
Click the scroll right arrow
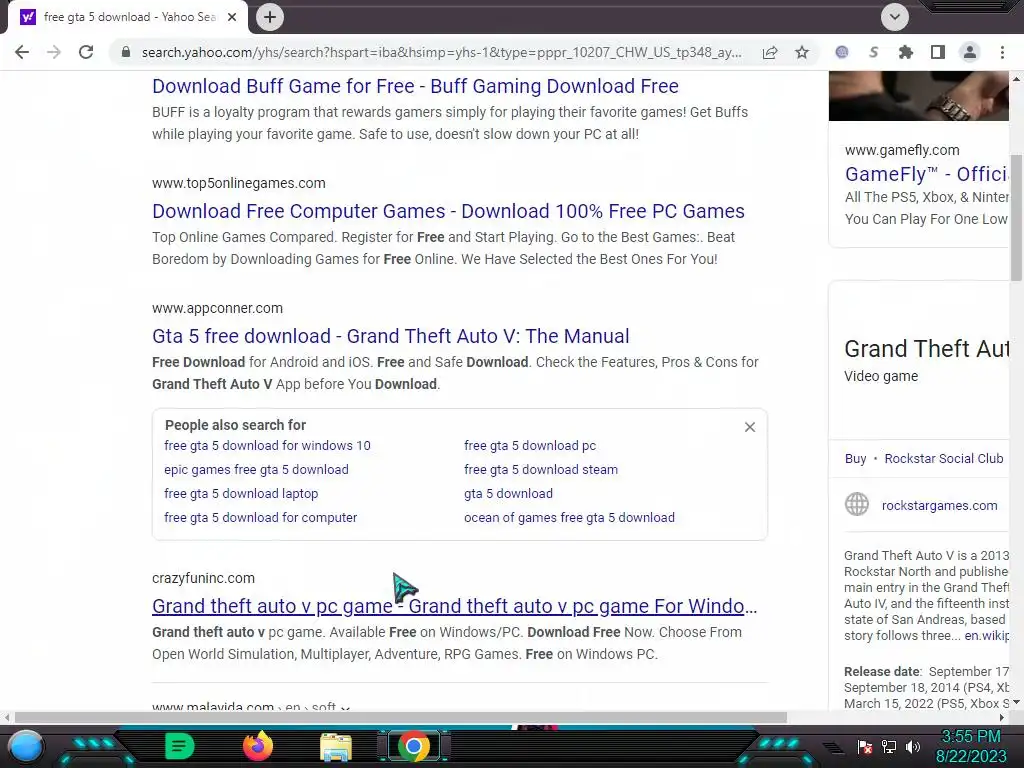pos(1002,718)
